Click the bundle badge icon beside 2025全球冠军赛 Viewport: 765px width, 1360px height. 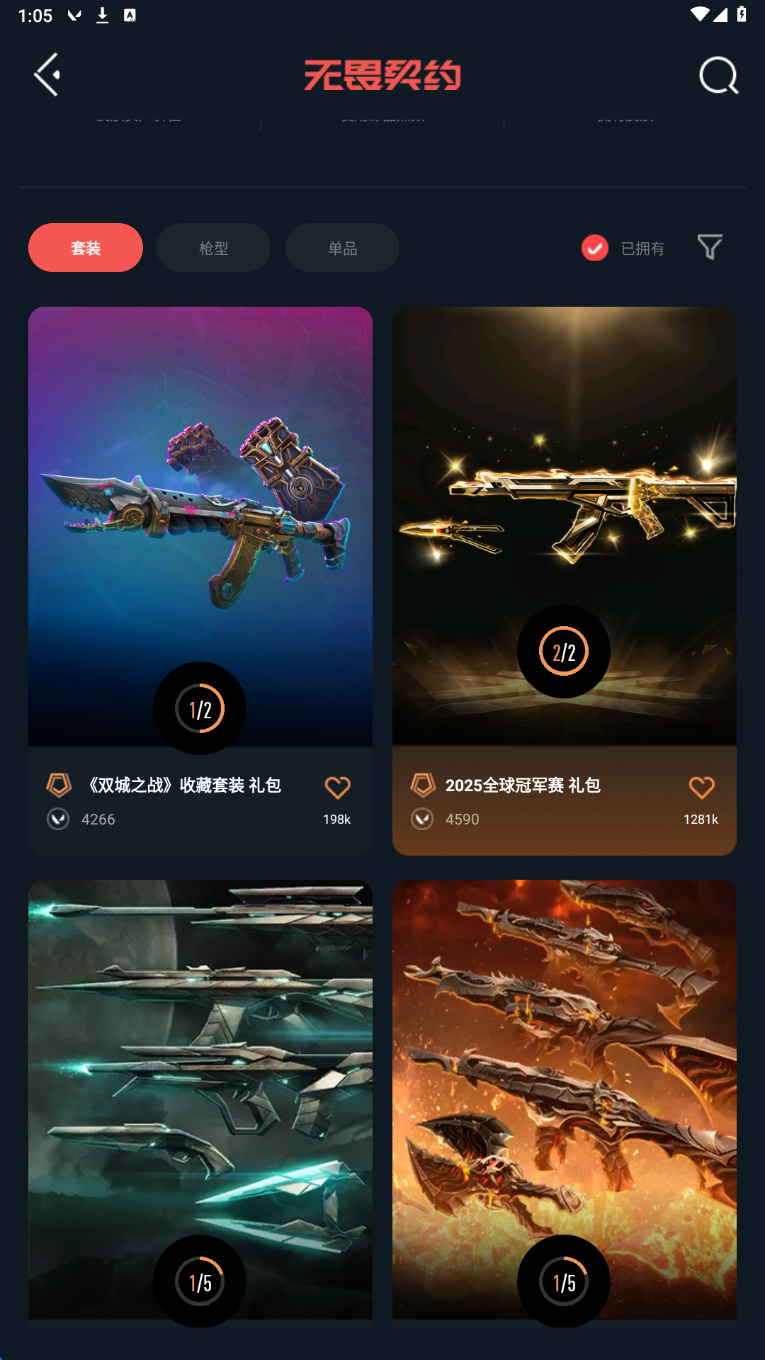(423, 785)
